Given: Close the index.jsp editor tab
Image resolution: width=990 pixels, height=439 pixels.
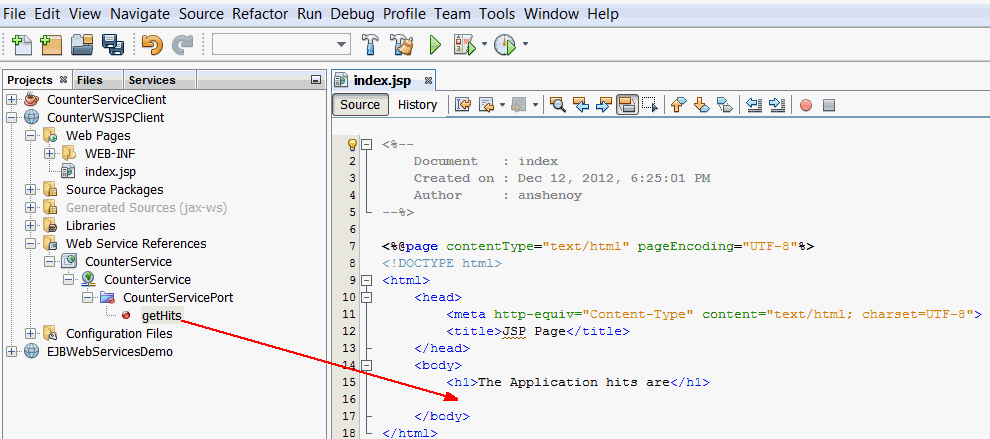Looking at the screenshot, I should click(x=428, y=80).
